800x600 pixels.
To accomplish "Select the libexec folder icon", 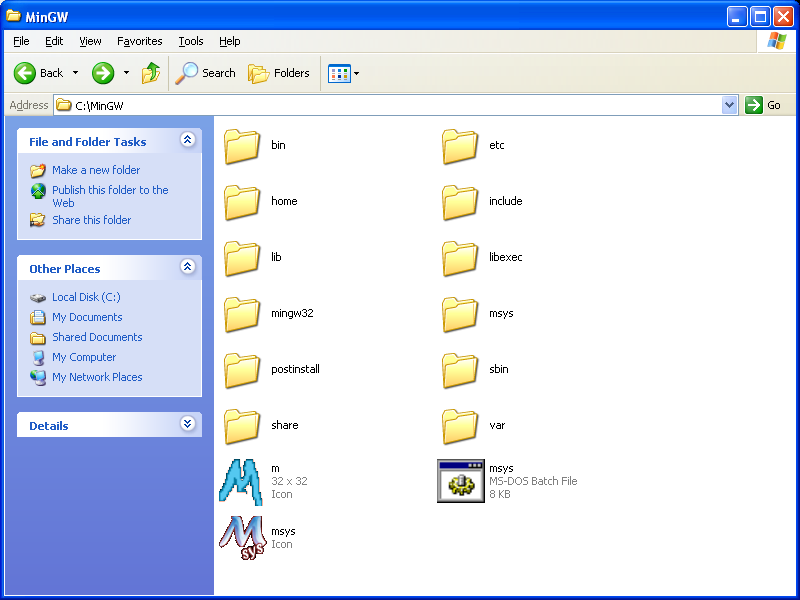I will tap(460, 259).
